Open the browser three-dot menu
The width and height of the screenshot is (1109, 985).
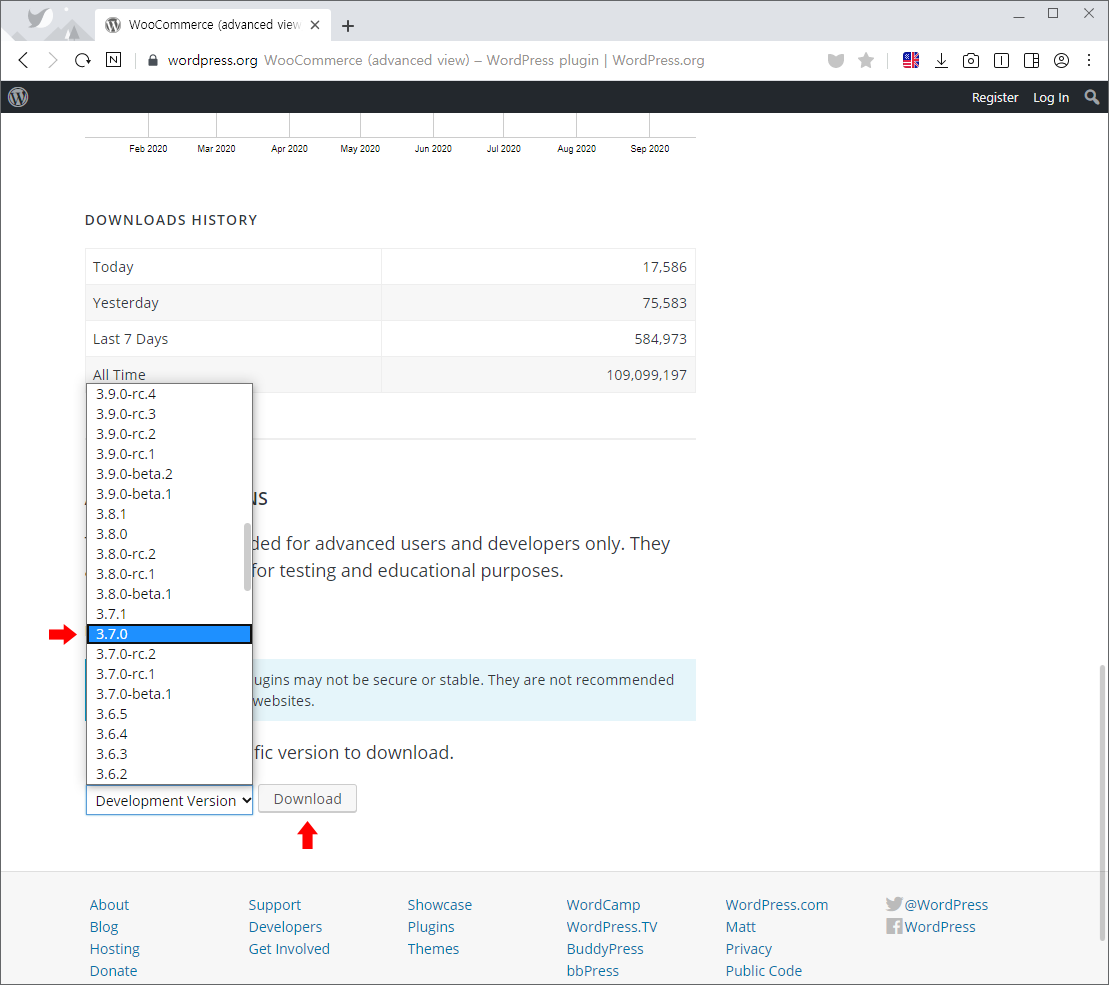(1089, 61)
